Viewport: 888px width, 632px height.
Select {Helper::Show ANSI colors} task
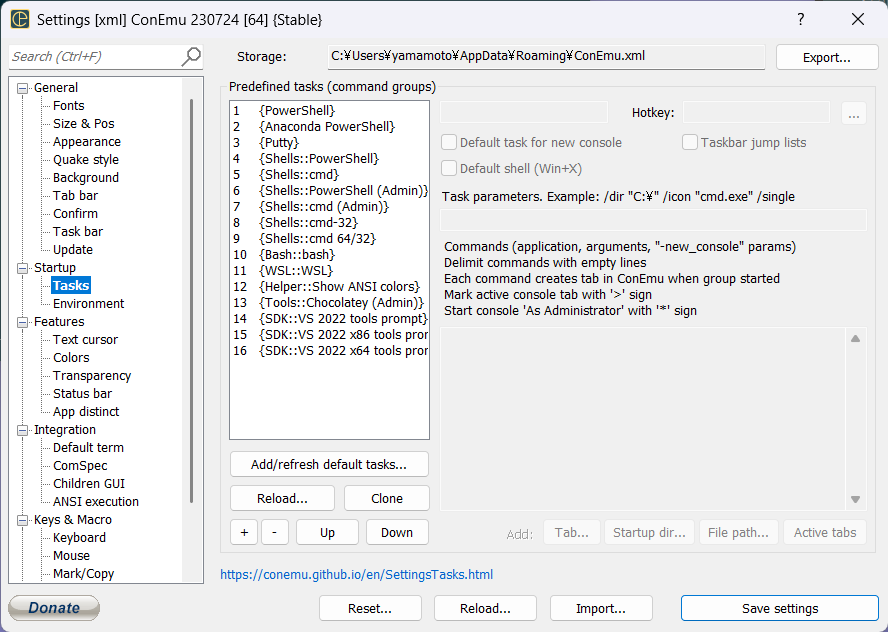pyautogui.click(x=328, y=287)
